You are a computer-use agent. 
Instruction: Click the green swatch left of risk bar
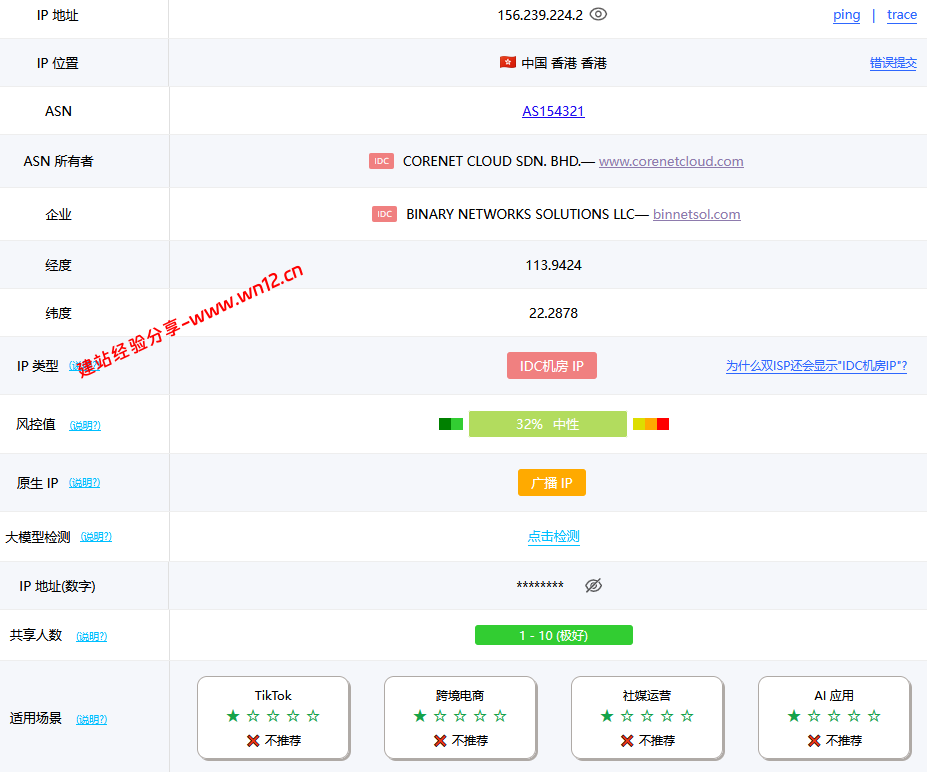coord(451,424)
